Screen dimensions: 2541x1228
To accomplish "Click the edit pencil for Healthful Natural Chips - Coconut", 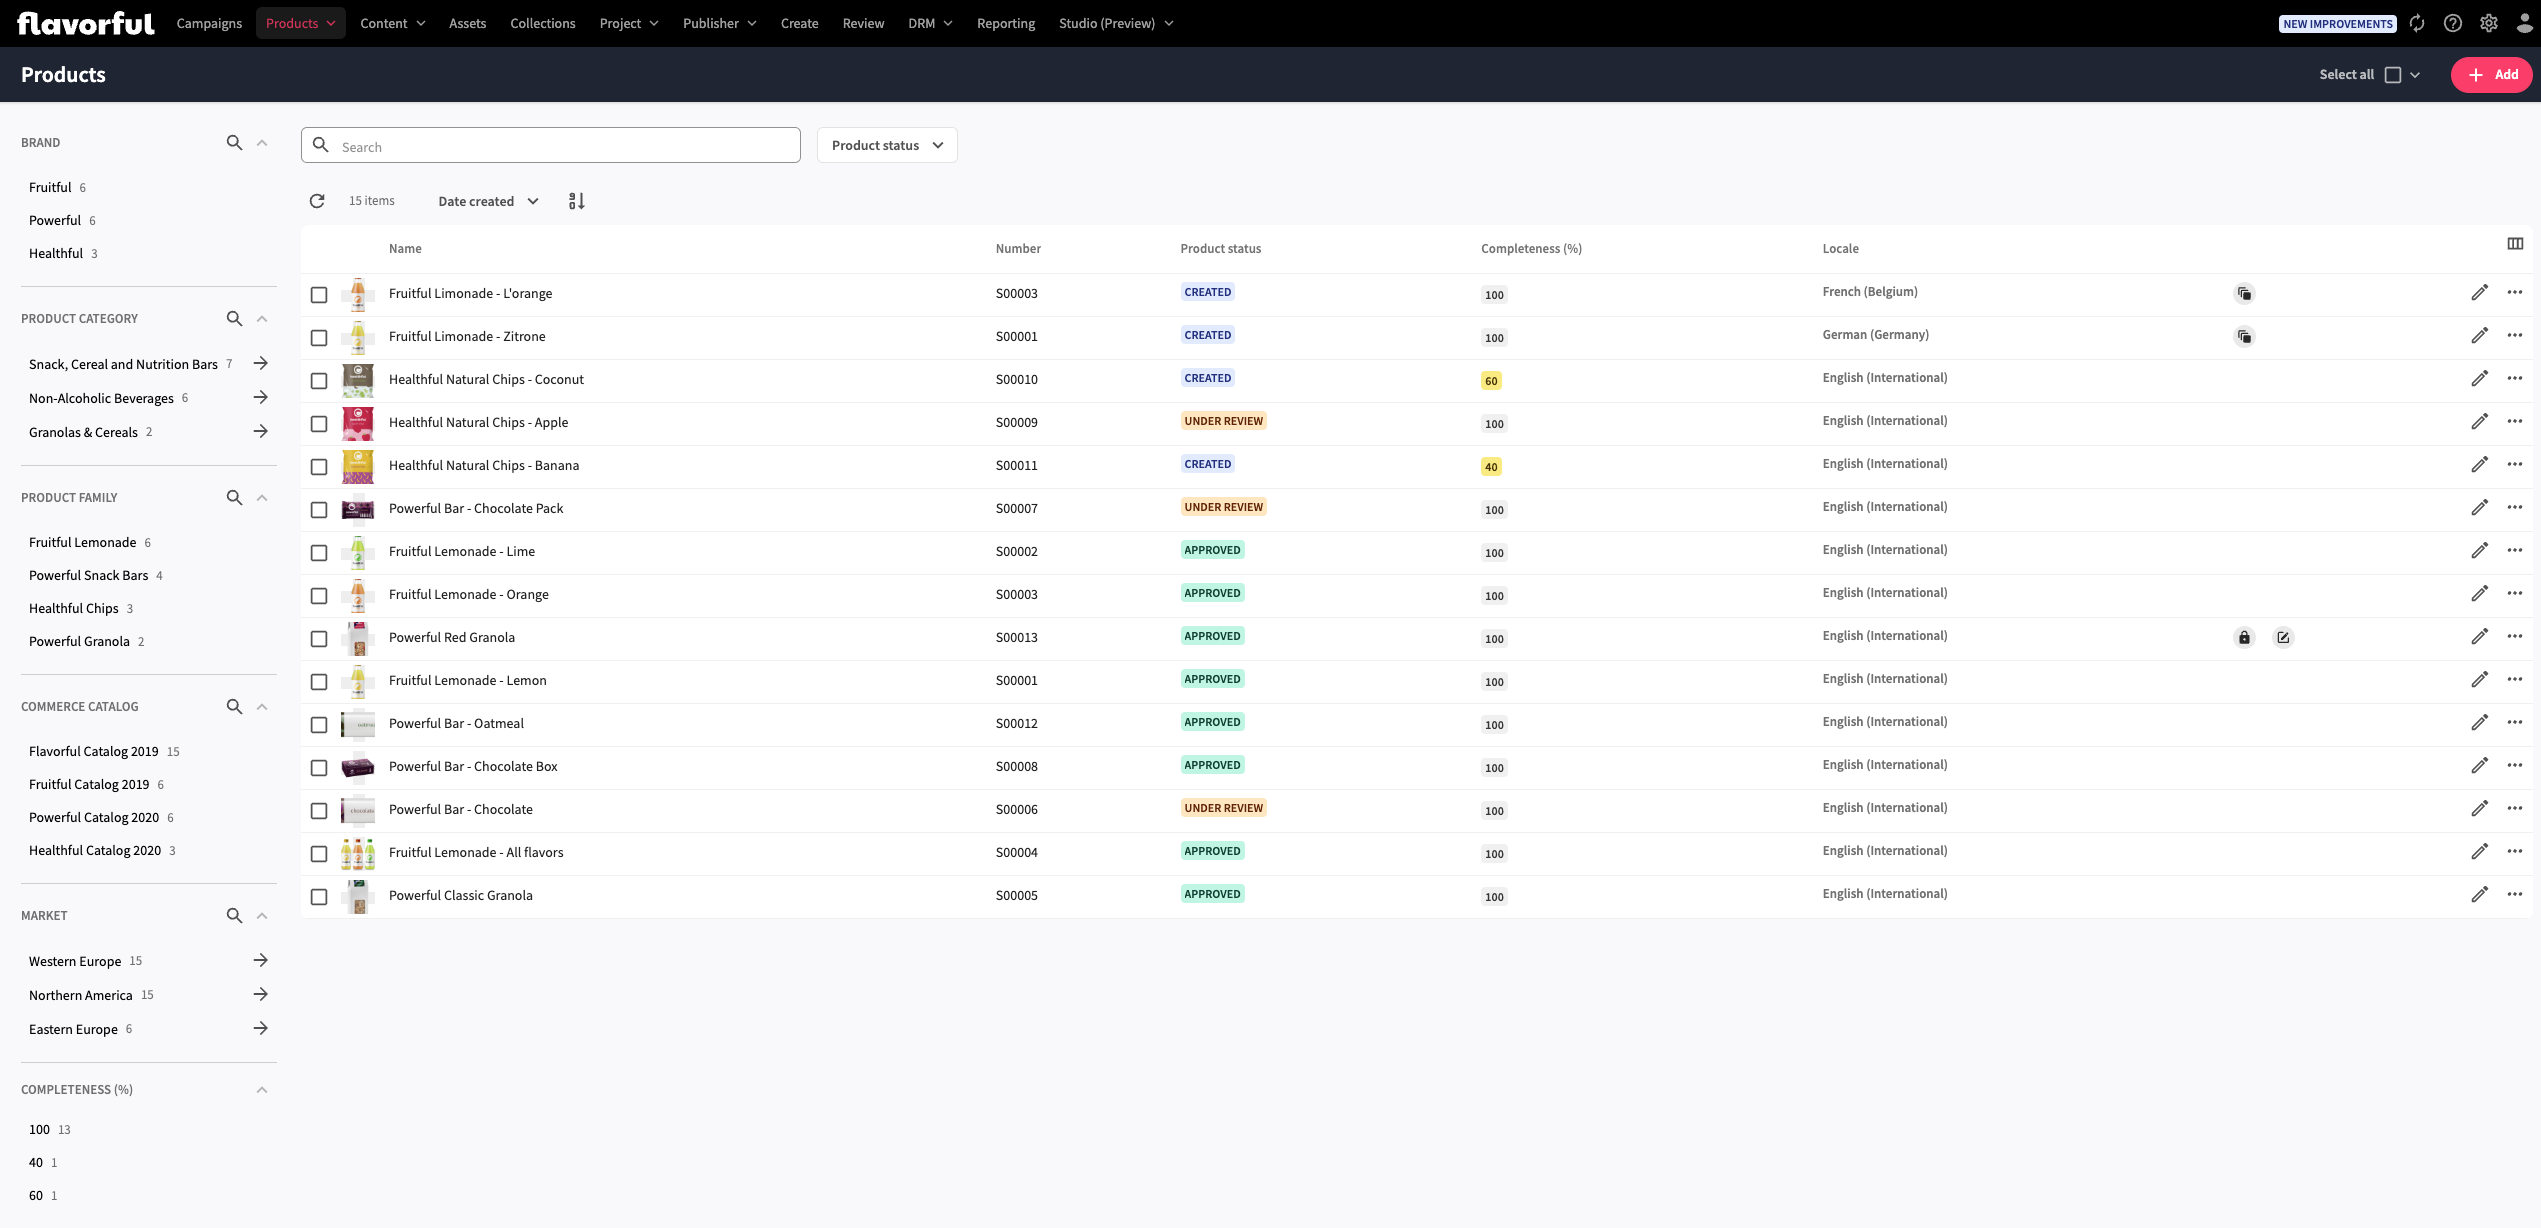I will 2479,379.
